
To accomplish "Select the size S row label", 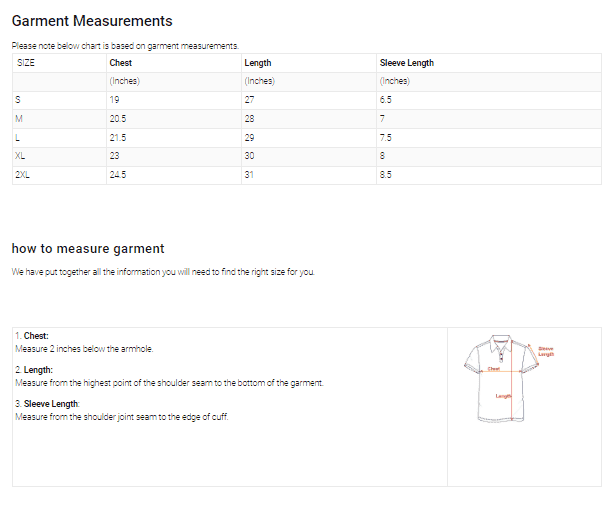I will point(18,100).
